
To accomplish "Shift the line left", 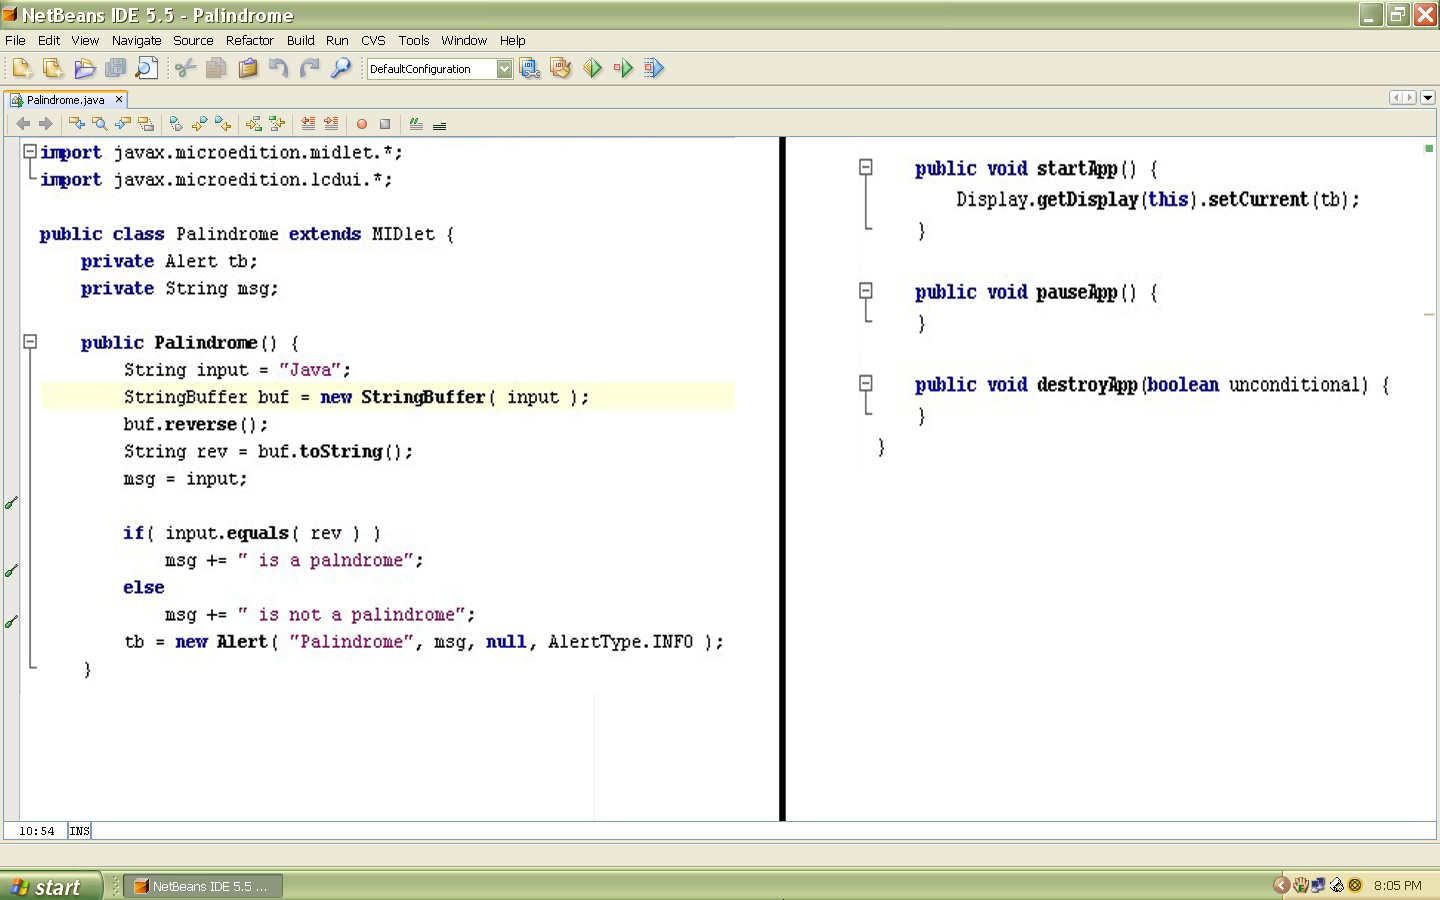I will 308,124.
